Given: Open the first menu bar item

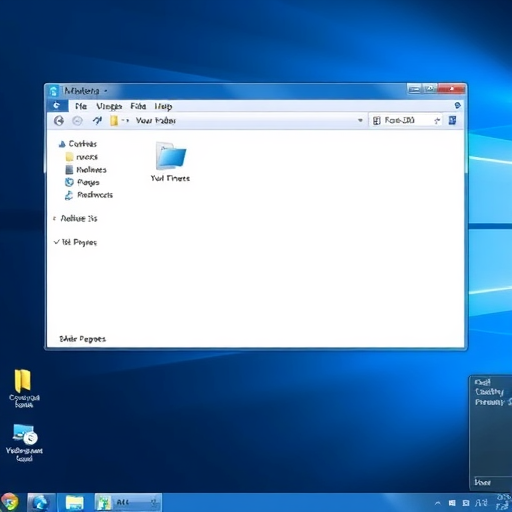Looking at the screenshot, I should tap(81, 106).
